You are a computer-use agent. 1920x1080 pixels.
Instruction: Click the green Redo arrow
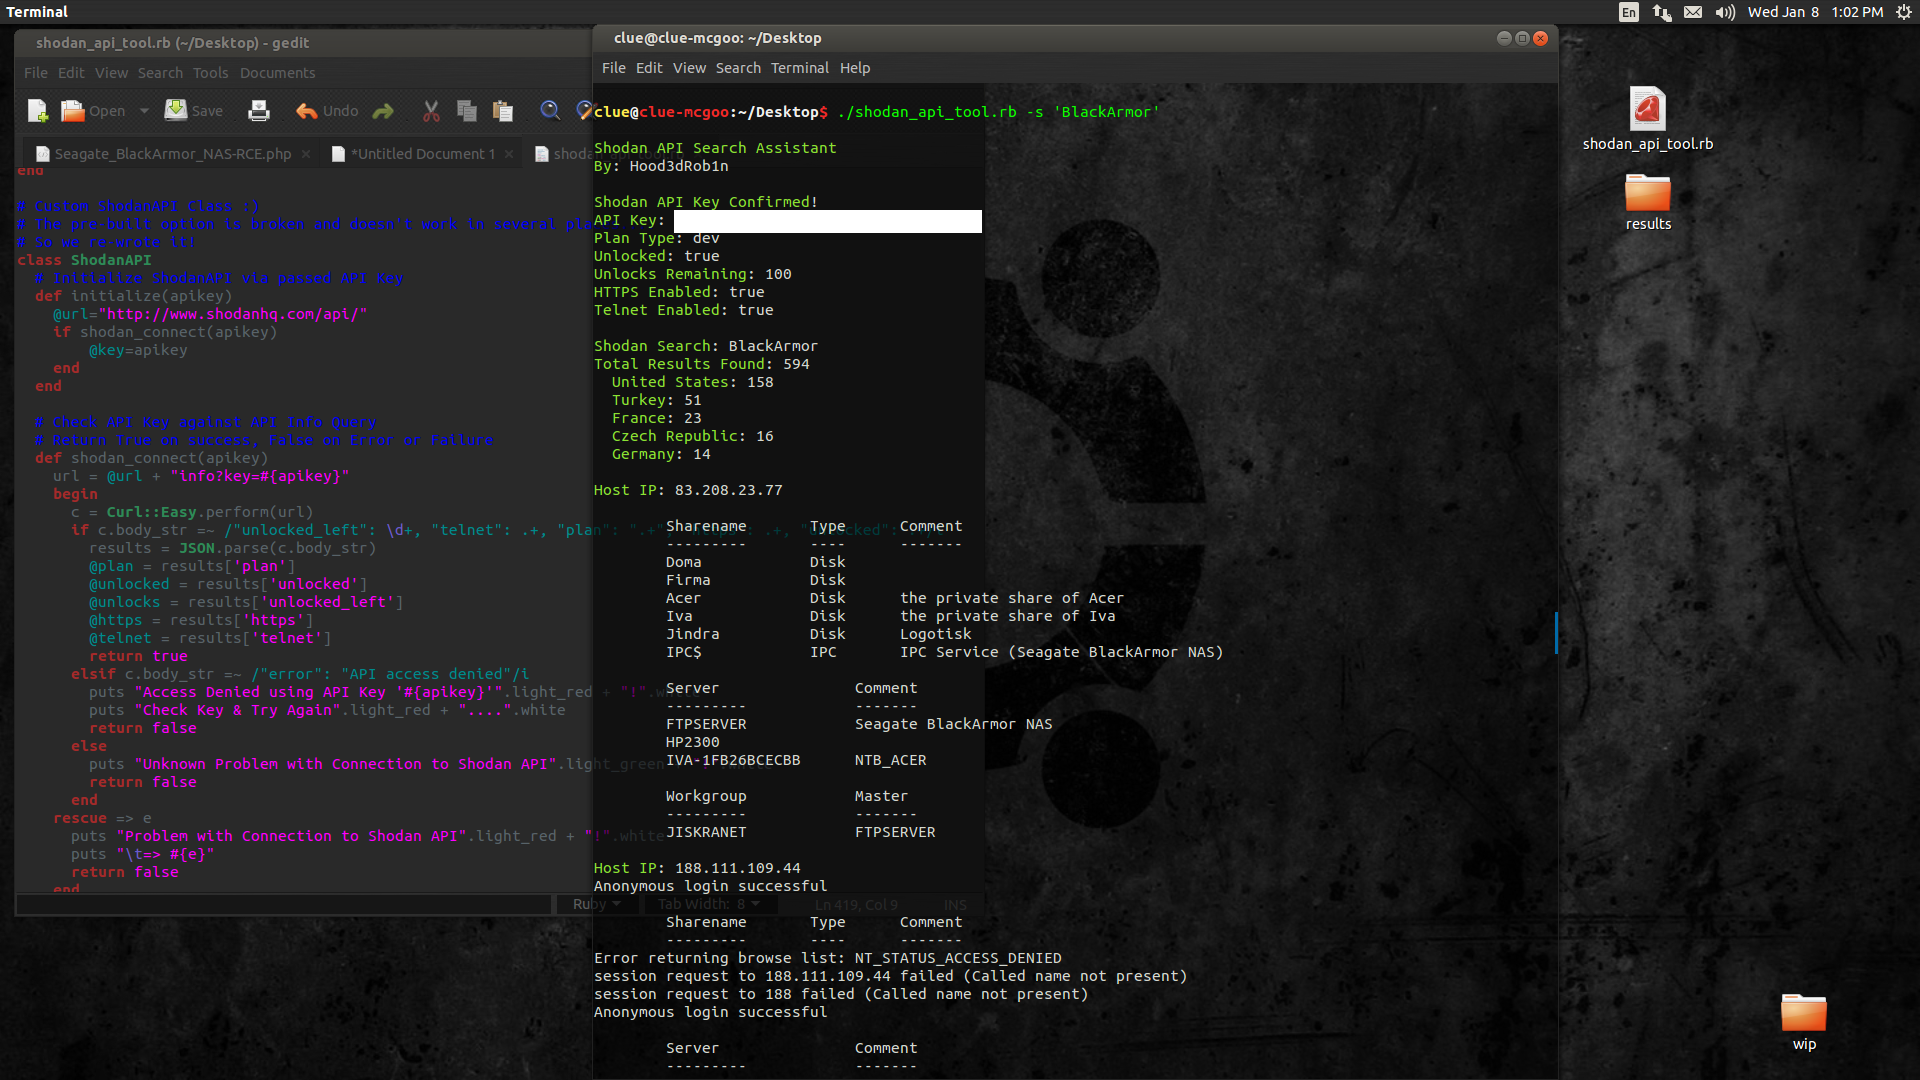pos(383,111)
